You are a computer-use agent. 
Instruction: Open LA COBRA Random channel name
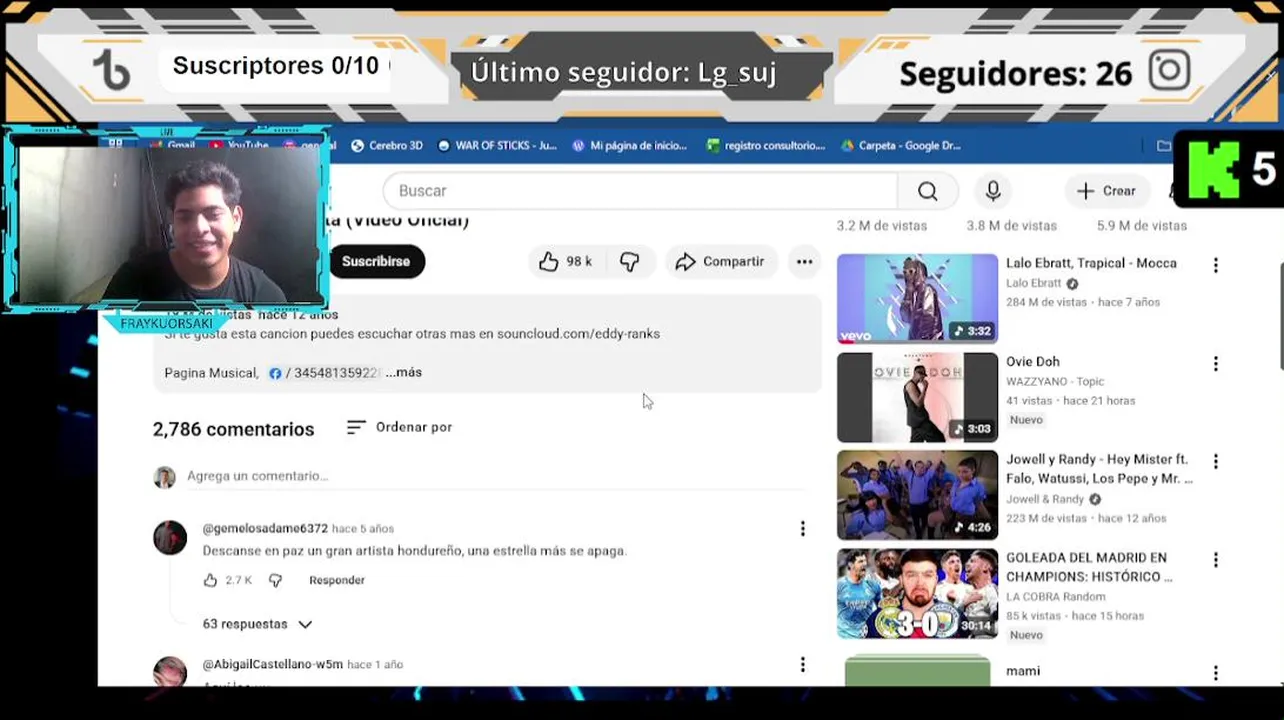pyautogui.click(x=1055, y=597)
